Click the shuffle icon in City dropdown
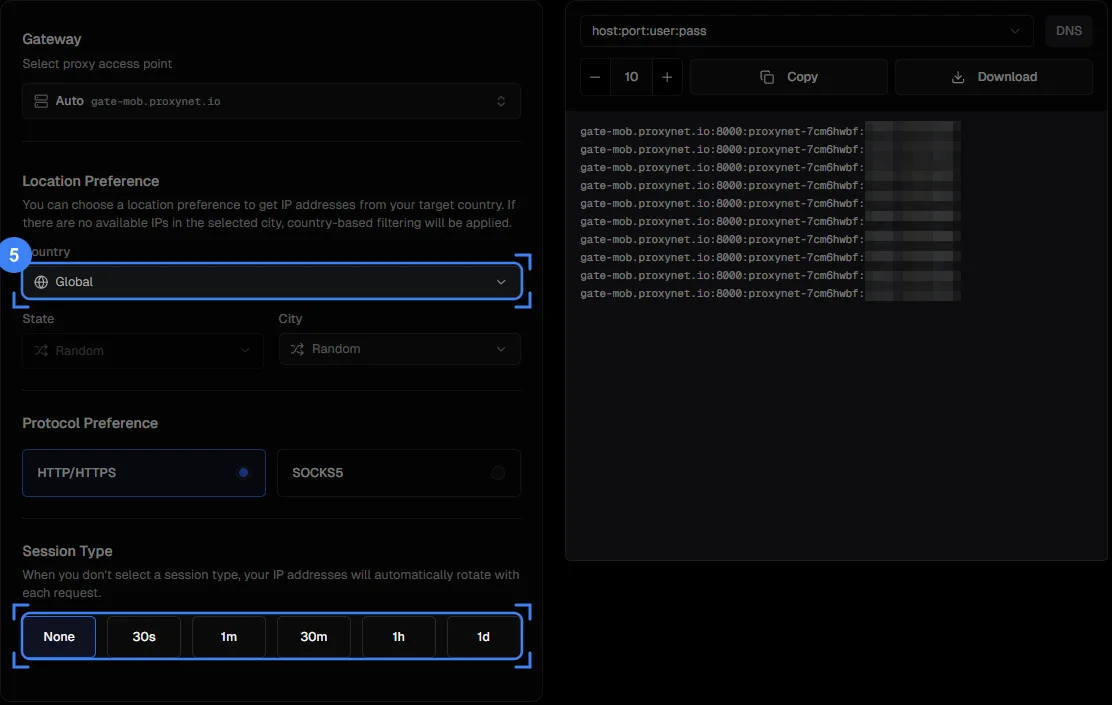1112x705 pixels. pyautogui.click(x=297, y=349)
